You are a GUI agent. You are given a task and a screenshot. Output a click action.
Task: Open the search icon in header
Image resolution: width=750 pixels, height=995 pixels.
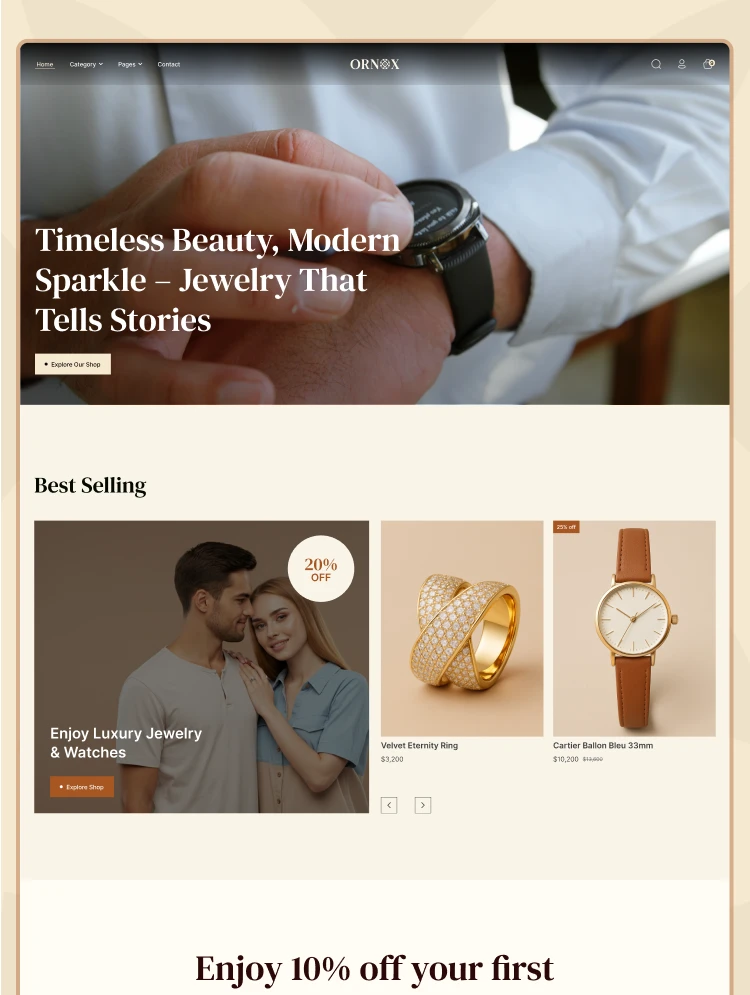click(656, 64)
